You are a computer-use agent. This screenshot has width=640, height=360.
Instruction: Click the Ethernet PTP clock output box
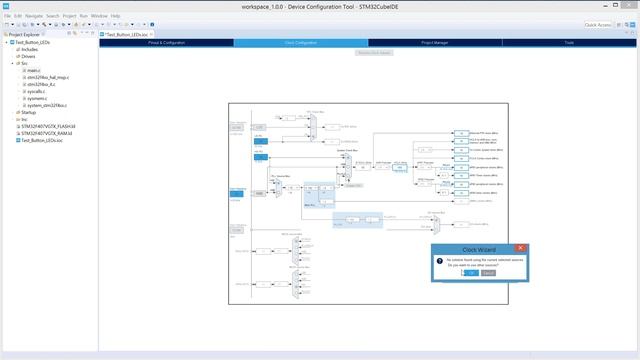[461, 133]
